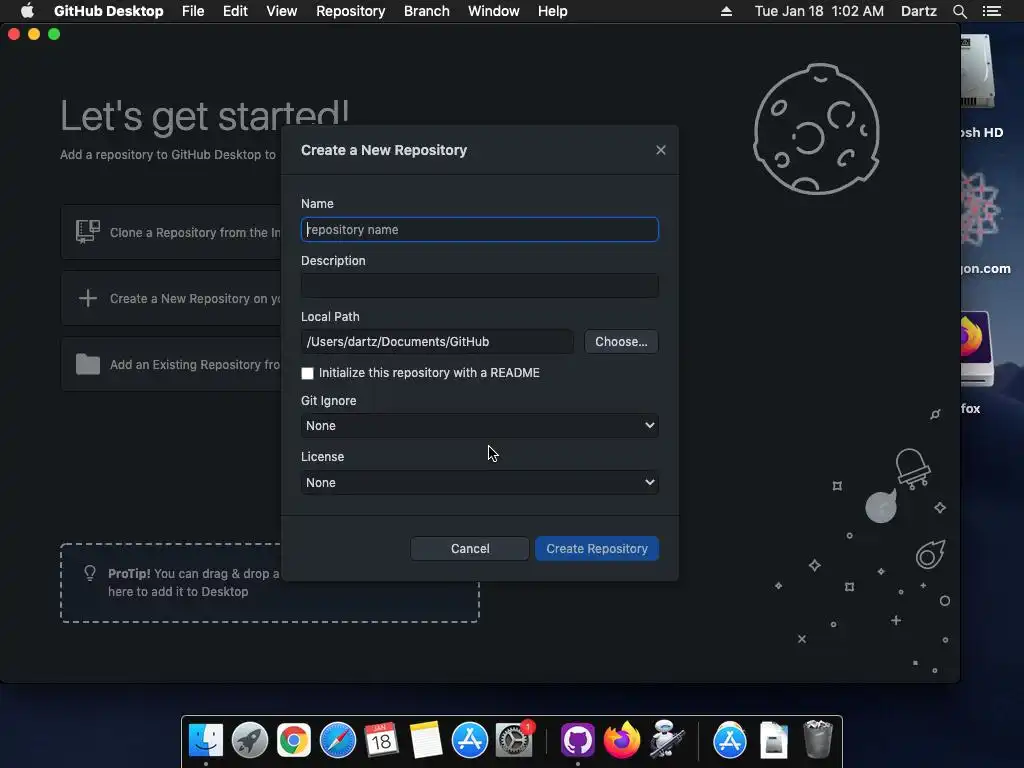The height and width of the screenshot is (768, 1024).
Task: Close the Create a New Repository dialog
Action: tap(661, 150)
